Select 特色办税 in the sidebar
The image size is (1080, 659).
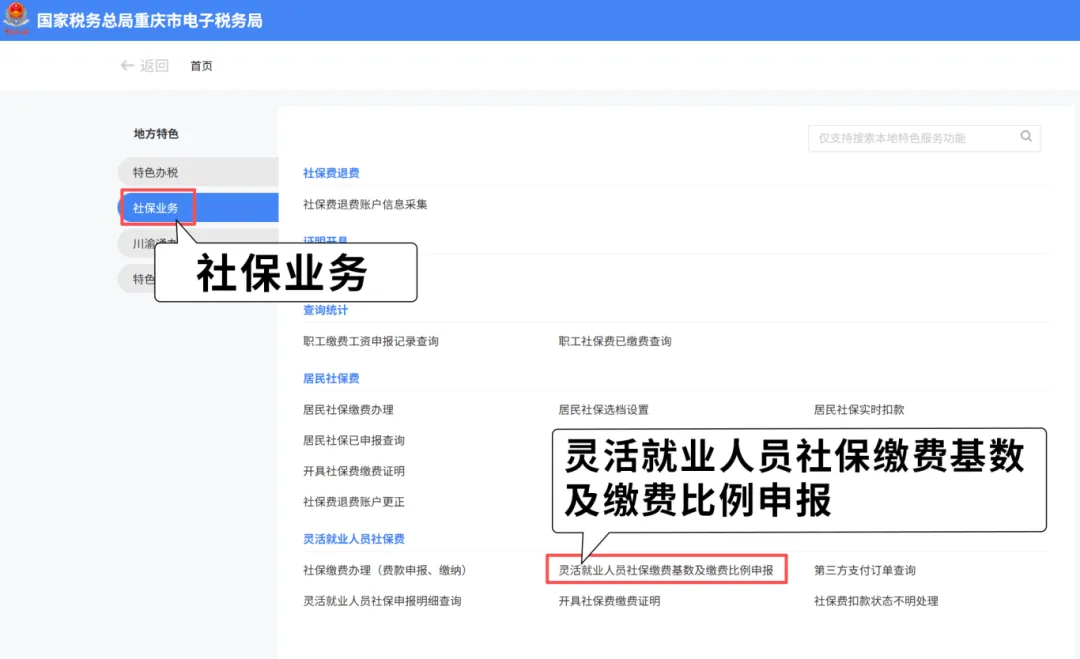pos(156,172)
